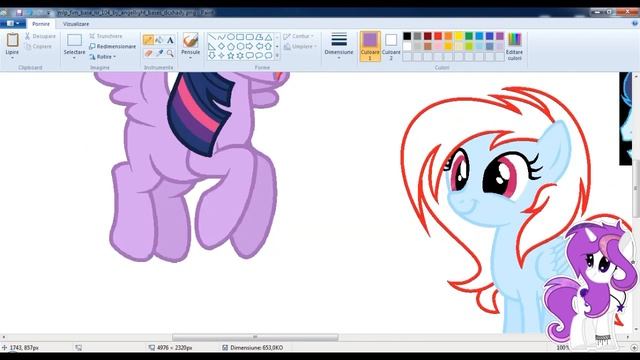This screenshot has height=360, width=640.
Task: Choose the Rounded rectangle shape
Action: click(250, 37)
